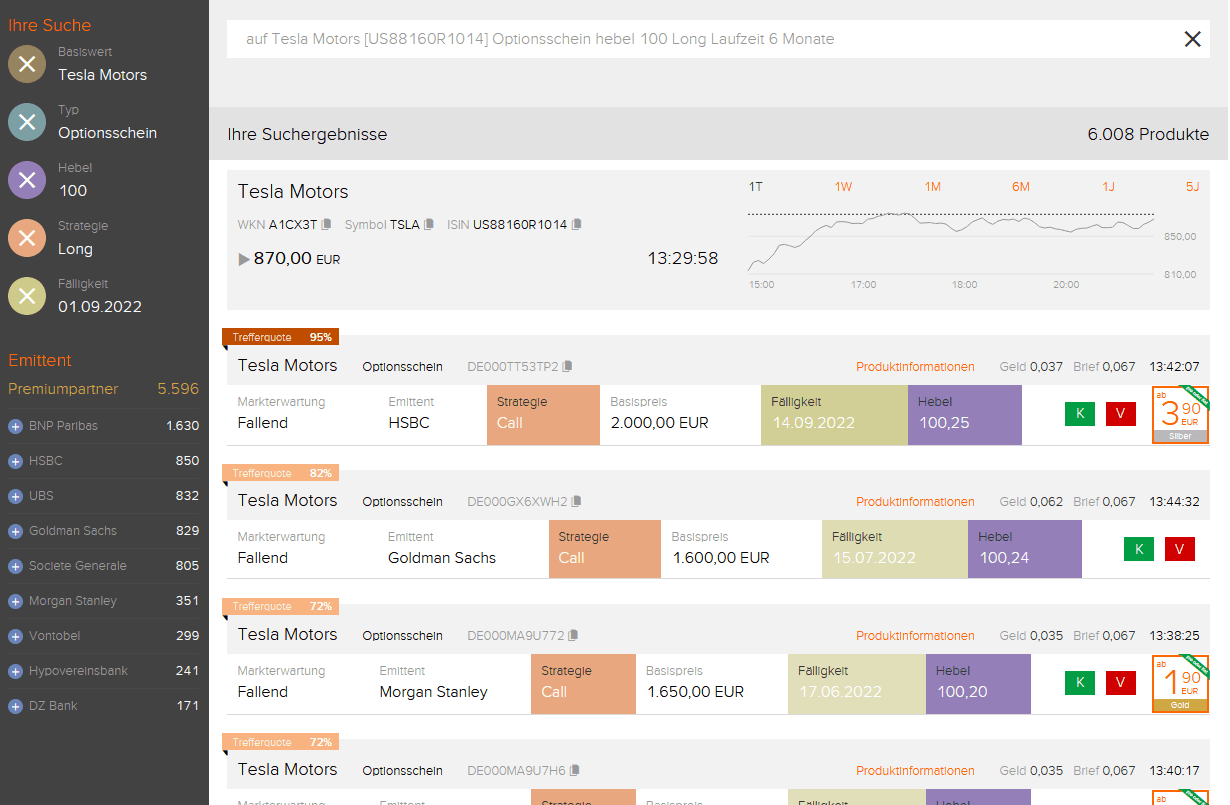This screenshot has height=805, width=1230.
Task: Expand the UBS issuer filter
Action: pyautogui.click(x=15, y=496)
